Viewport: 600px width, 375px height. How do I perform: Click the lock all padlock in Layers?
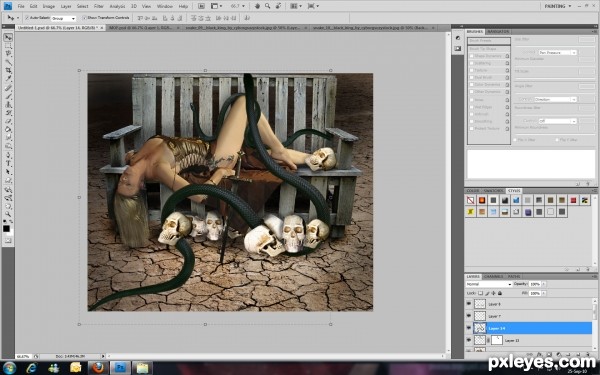coord(500,293)
